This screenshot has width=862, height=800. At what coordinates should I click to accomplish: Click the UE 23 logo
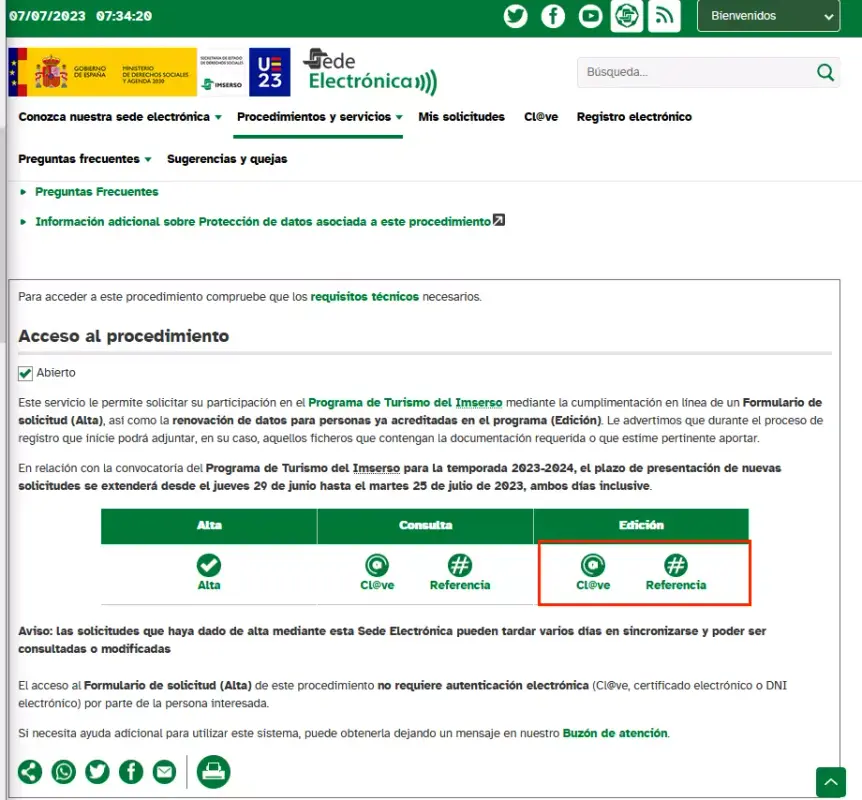pos(269,72)
